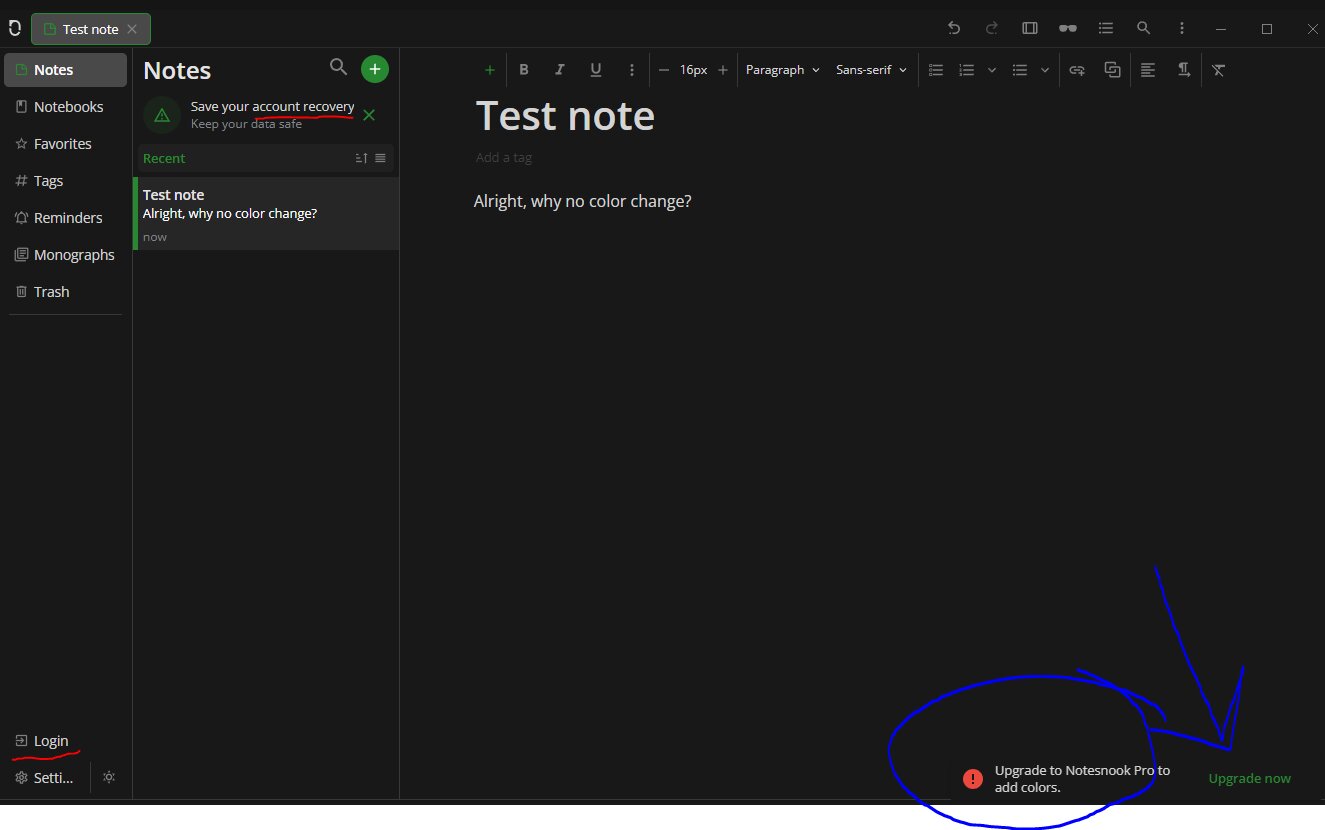Click the overlapping-squares icon after link
The image size is (1325, 830).
point(1112,70)
